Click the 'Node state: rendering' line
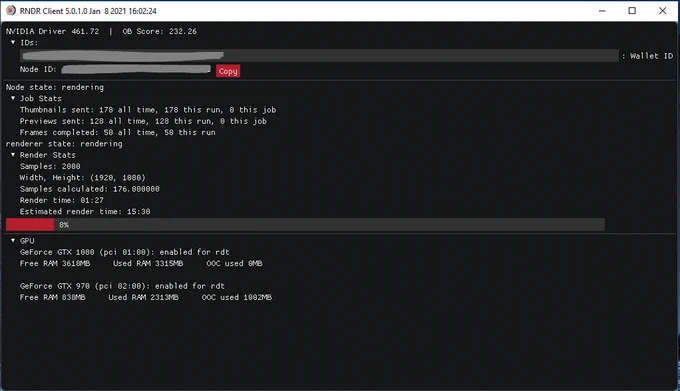The image size is (680, 391). click(55, 87)
